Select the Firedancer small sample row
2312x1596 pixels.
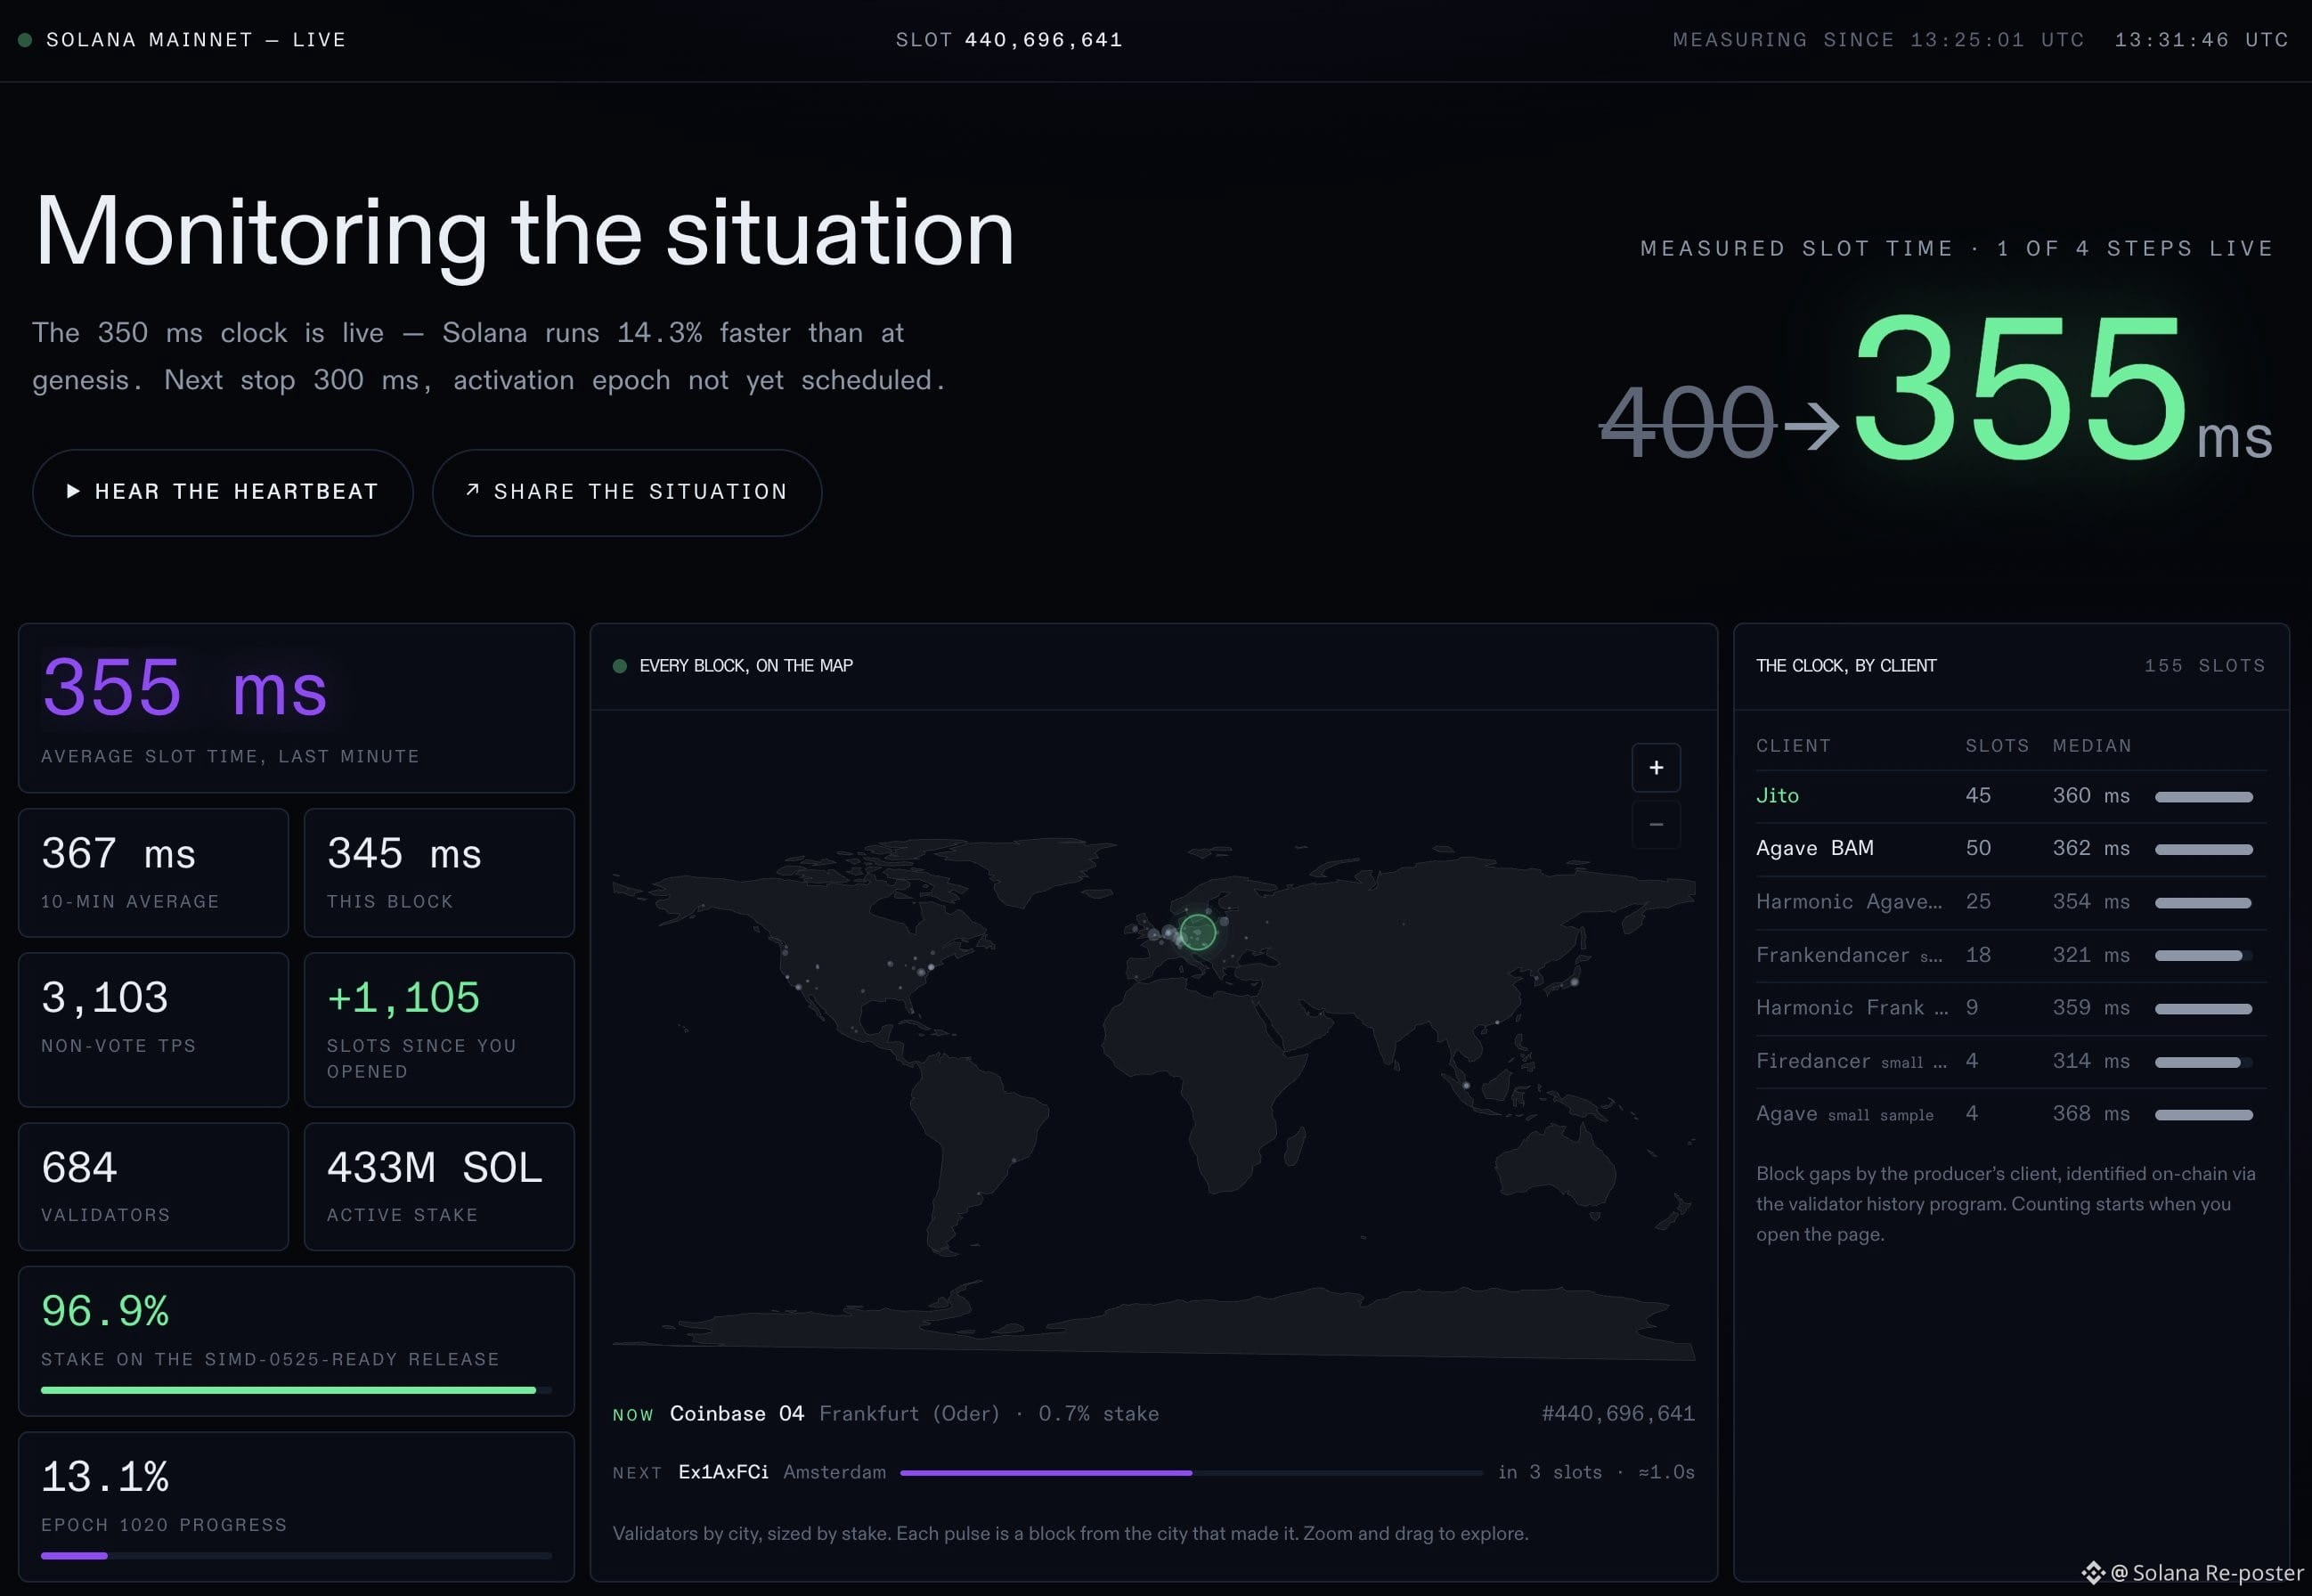[x=2010, y=1061]
